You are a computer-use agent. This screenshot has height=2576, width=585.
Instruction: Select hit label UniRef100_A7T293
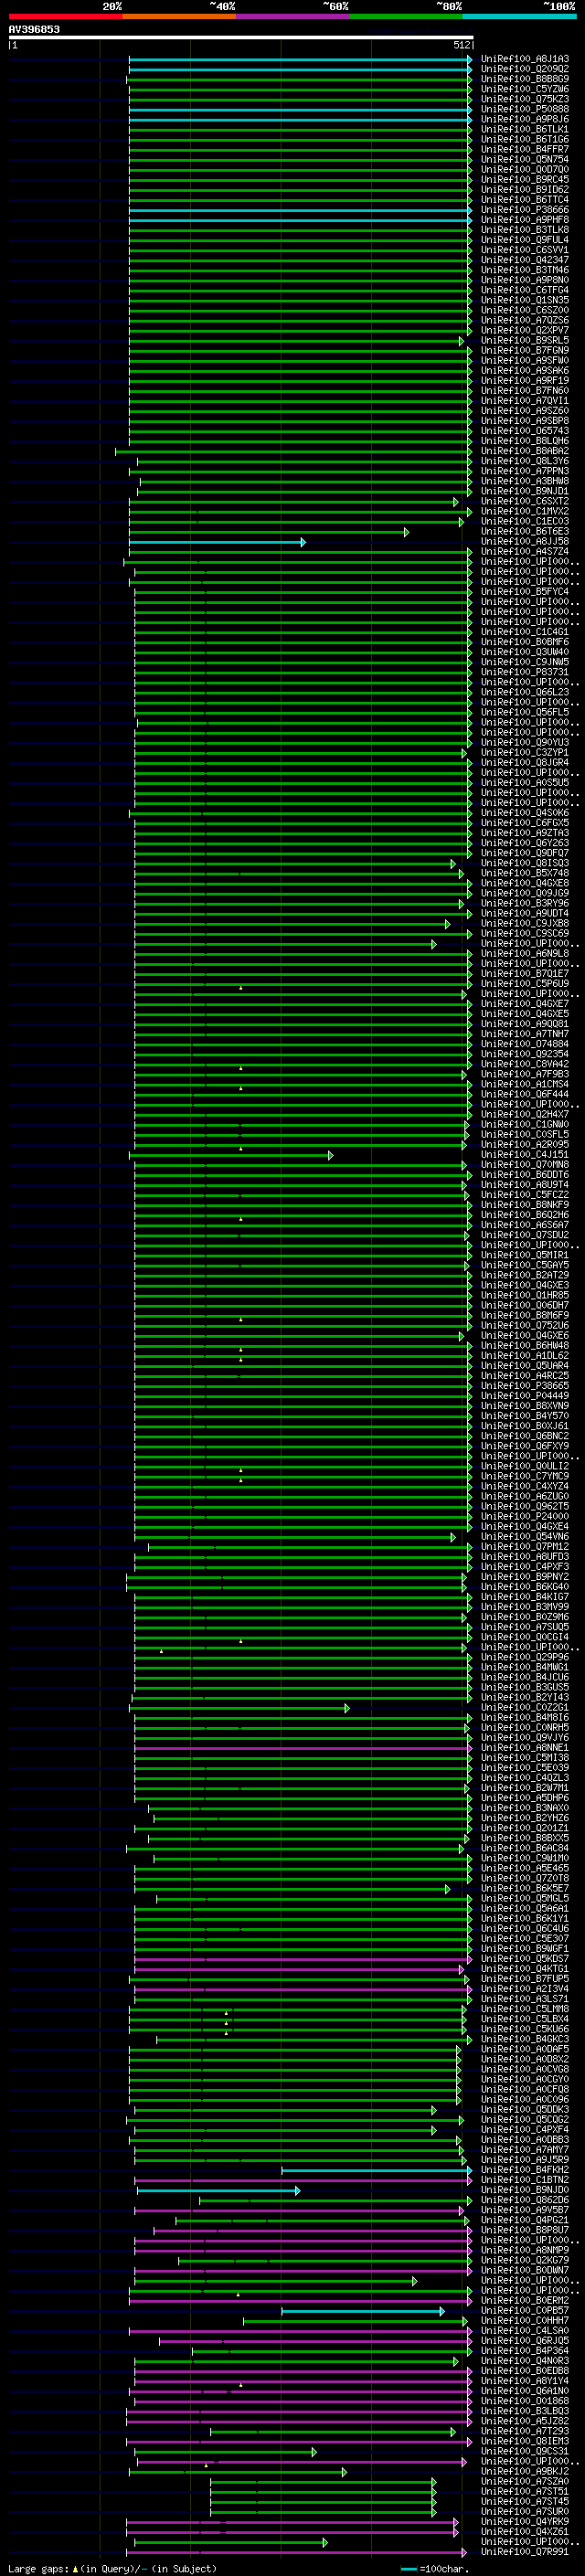point(525,2431)
